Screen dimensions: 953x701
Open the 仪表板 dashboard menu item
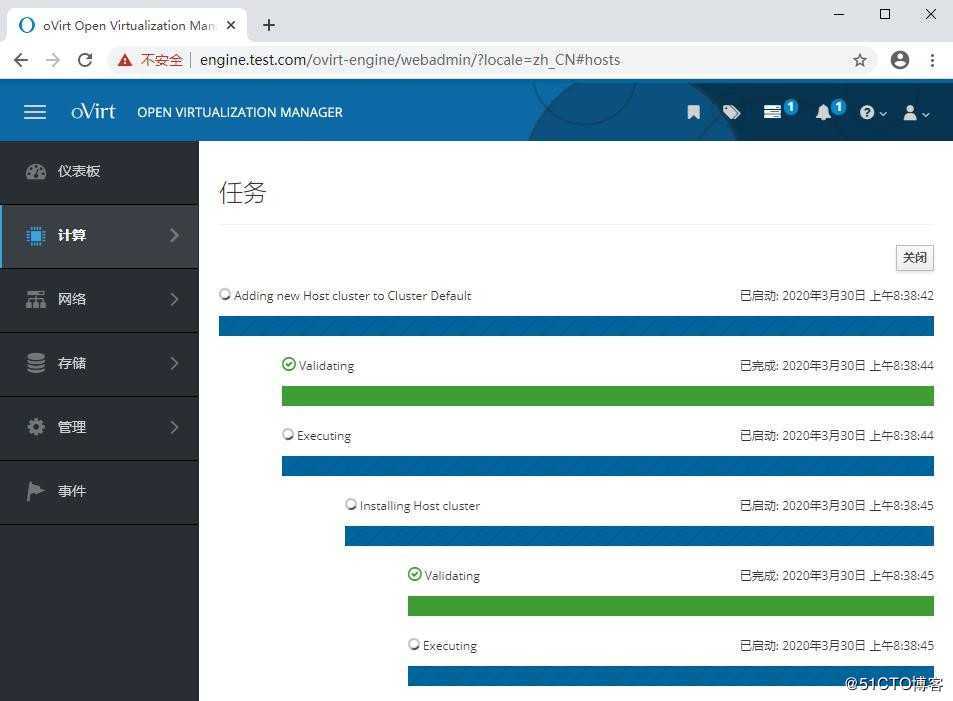[x=99, y=172]
